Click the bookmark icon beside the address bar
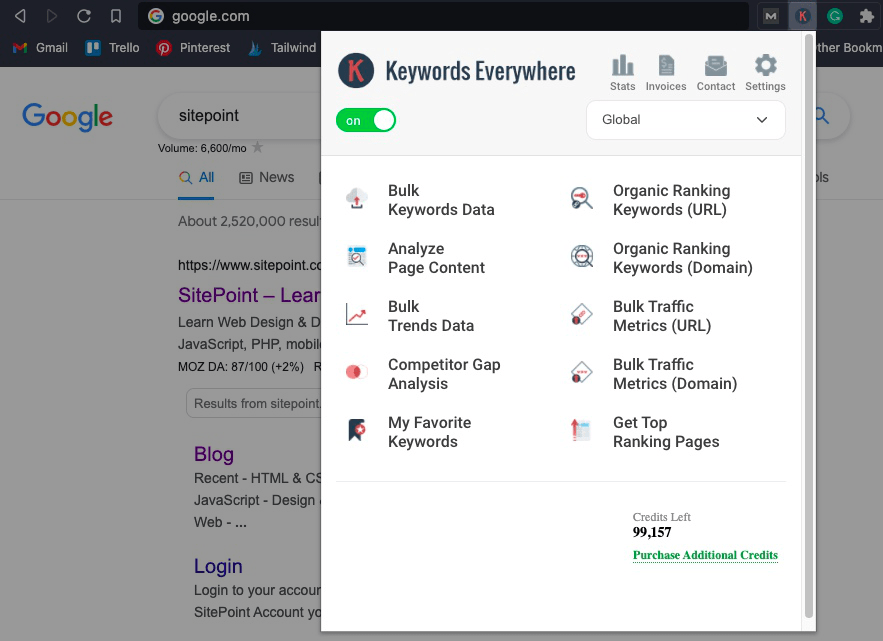 tap(116, 16)
